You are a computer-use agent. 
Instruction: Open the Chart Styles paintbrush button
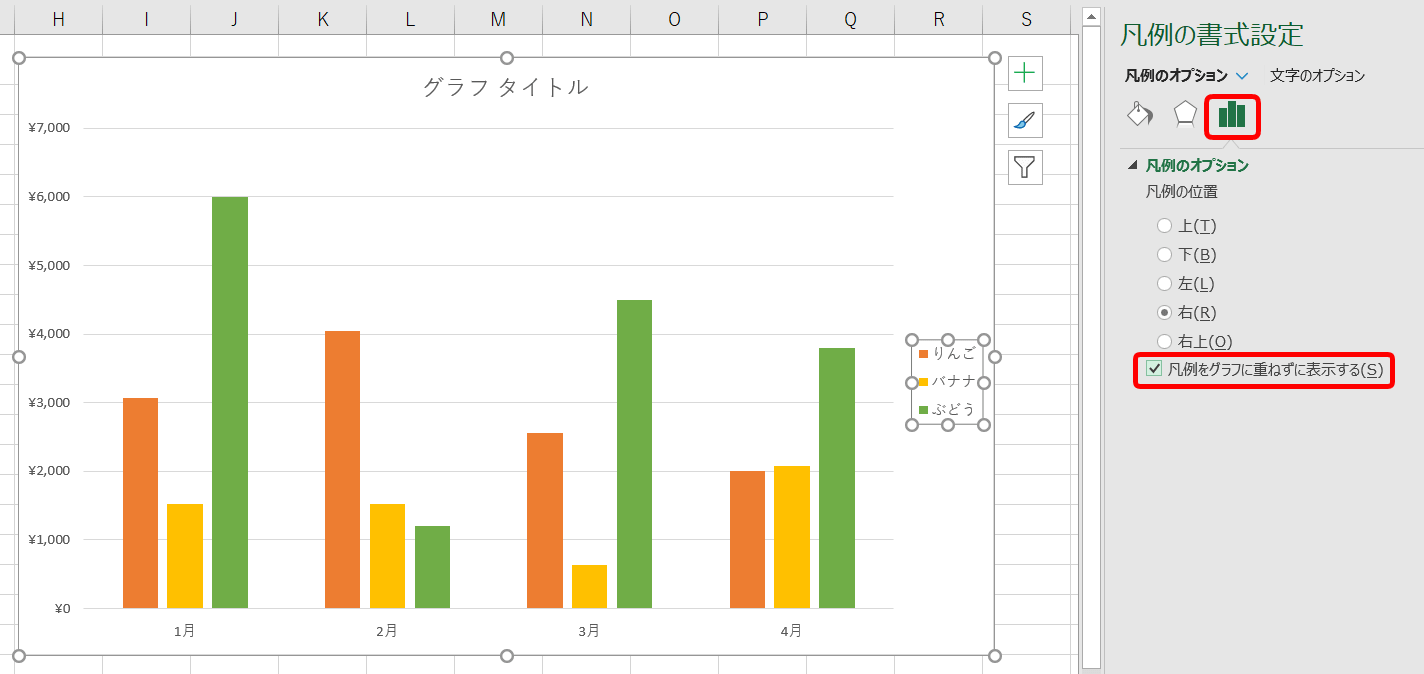point(1025,120)
